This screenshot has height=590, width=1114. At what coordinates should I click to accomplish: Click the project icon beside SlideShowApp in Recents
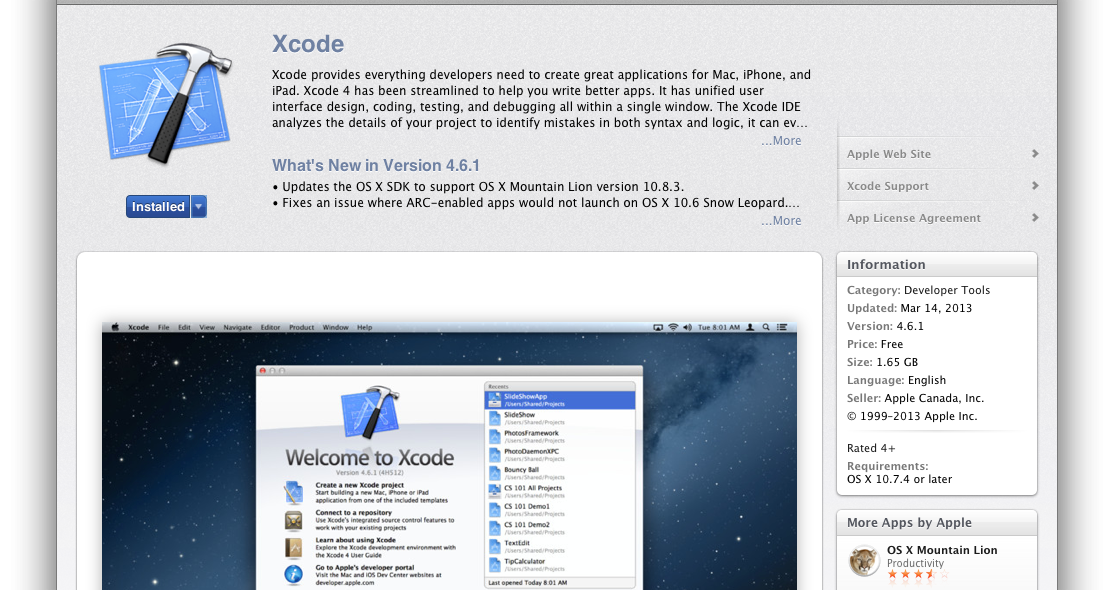tap(494, 399)
